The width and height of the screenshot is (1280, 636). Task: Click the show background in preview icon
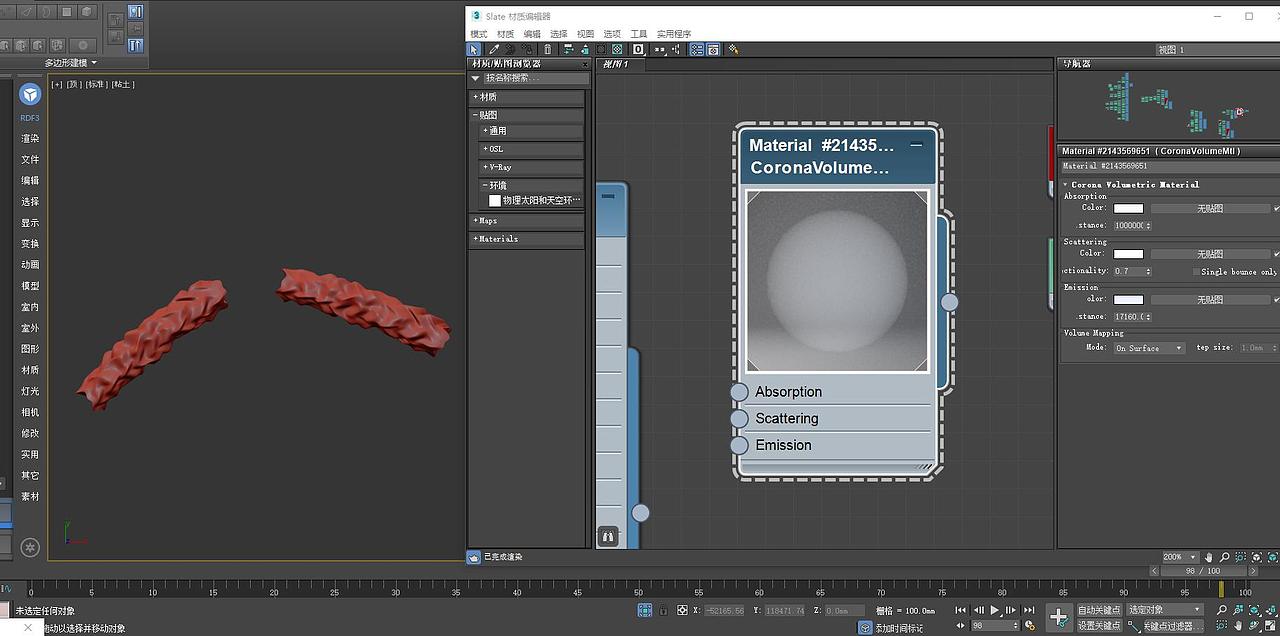click(x=617, y=49)
